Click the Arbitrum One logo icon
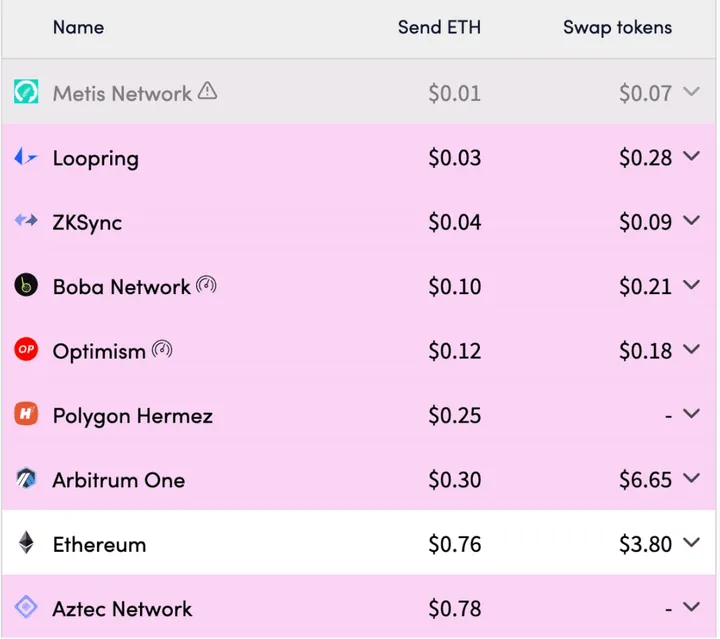 pos(26,479)
